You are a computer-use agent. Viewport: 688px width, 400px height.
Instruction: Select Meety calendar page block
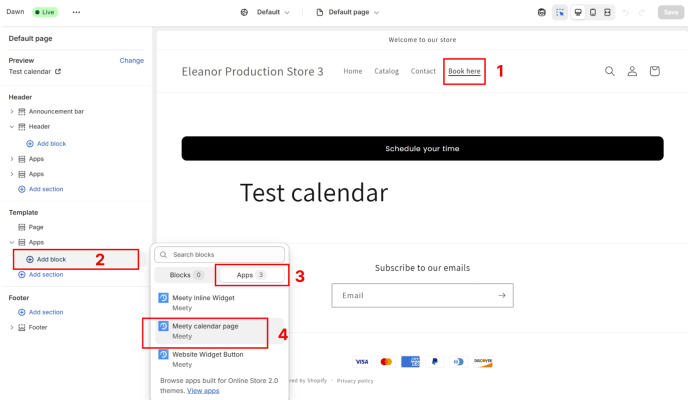219,331
